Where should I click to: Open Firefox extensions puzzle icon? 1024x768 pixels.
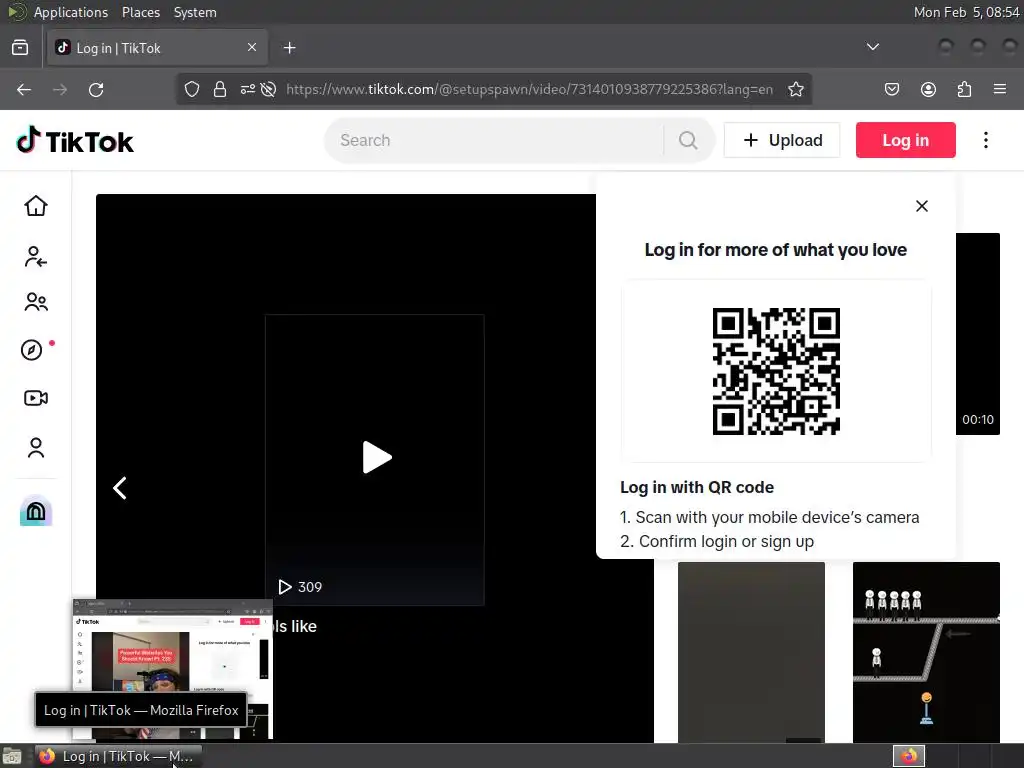click(x=964, y=89)
